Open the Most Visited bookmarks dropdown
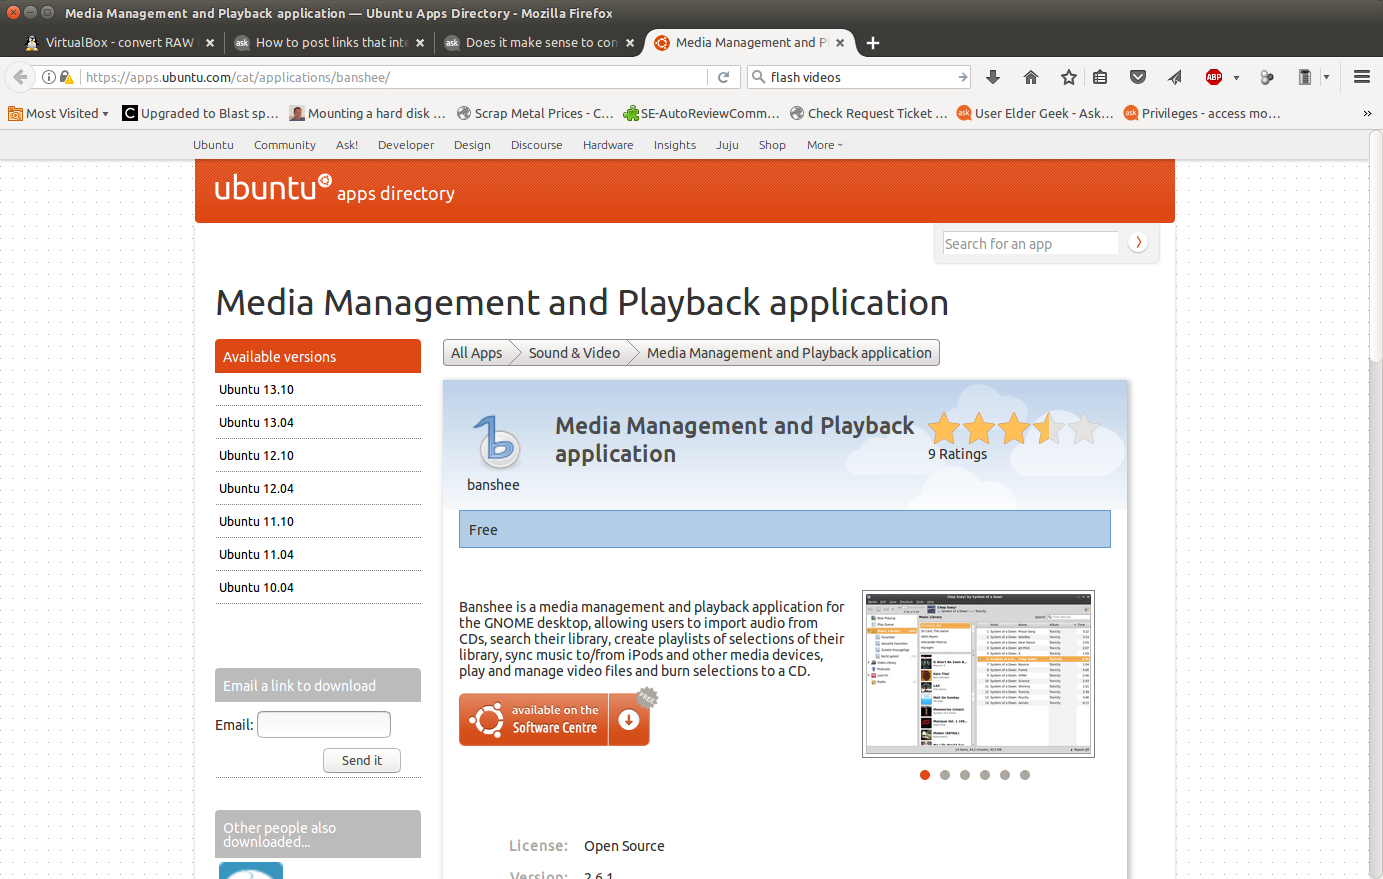This screenshot has width=1383, height=879. 59,113
